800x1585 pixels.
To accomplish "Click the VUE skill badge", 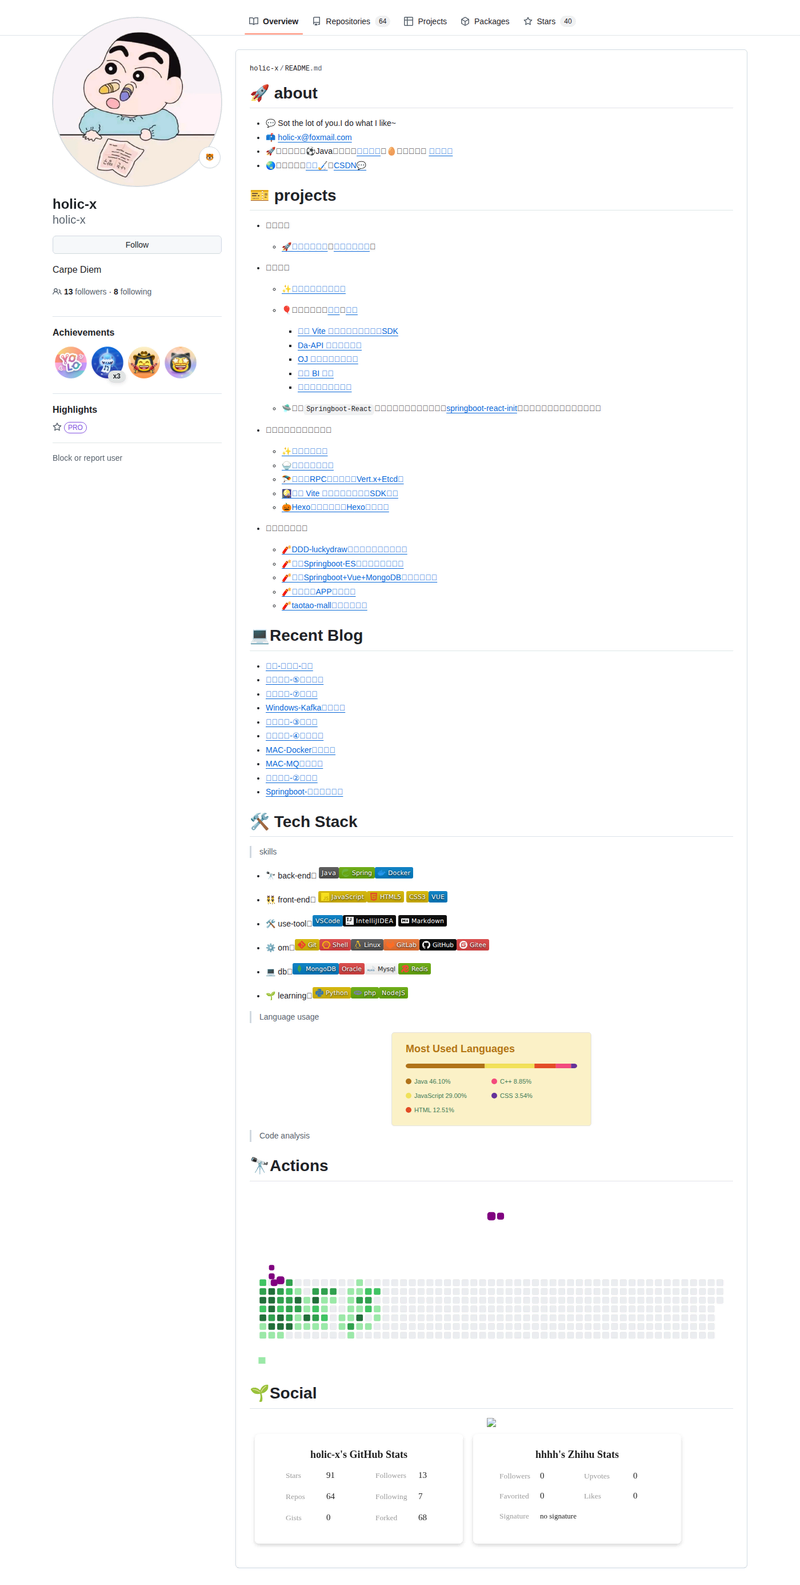I will [x=438, y=897].
